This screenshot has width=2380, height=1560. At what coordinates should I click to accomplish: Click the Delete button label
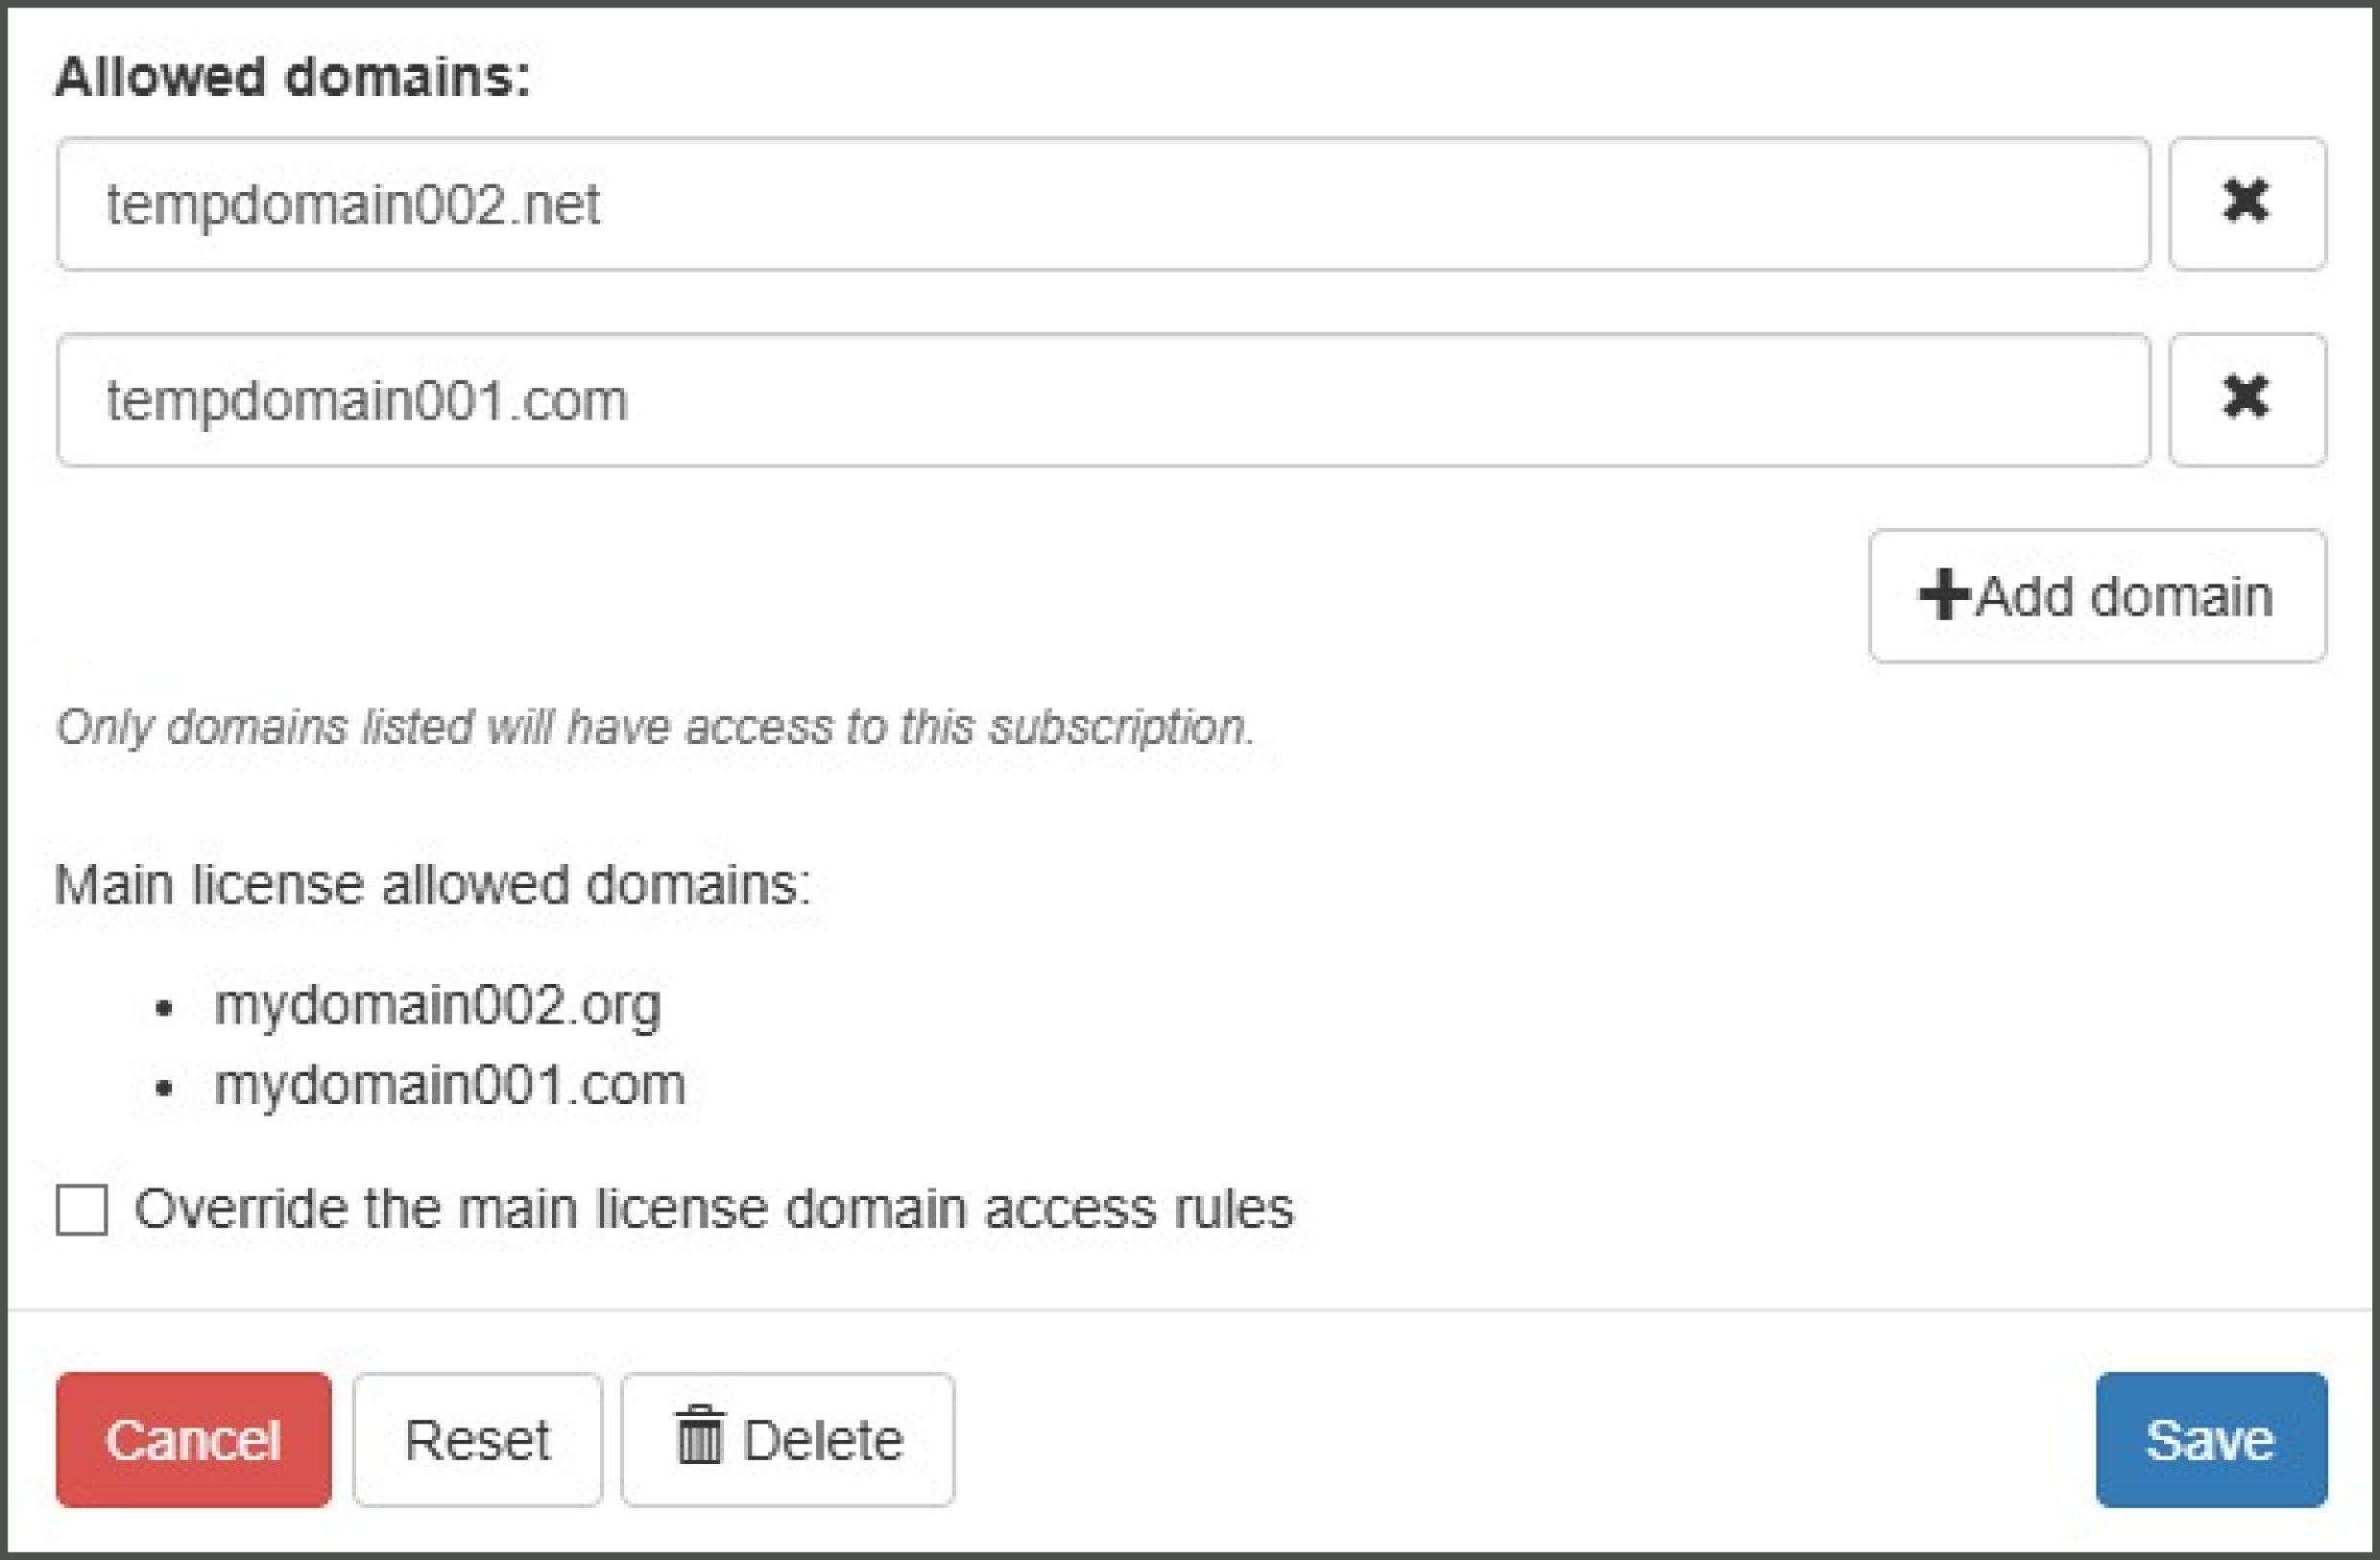[x=822, y=1441]
